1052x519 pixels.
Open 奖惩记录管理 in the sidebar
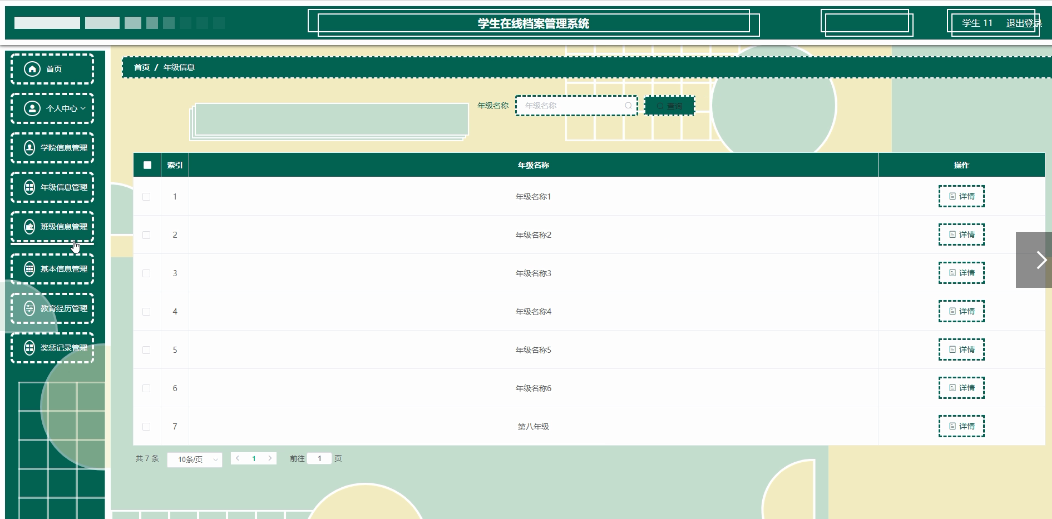[52, 347]
